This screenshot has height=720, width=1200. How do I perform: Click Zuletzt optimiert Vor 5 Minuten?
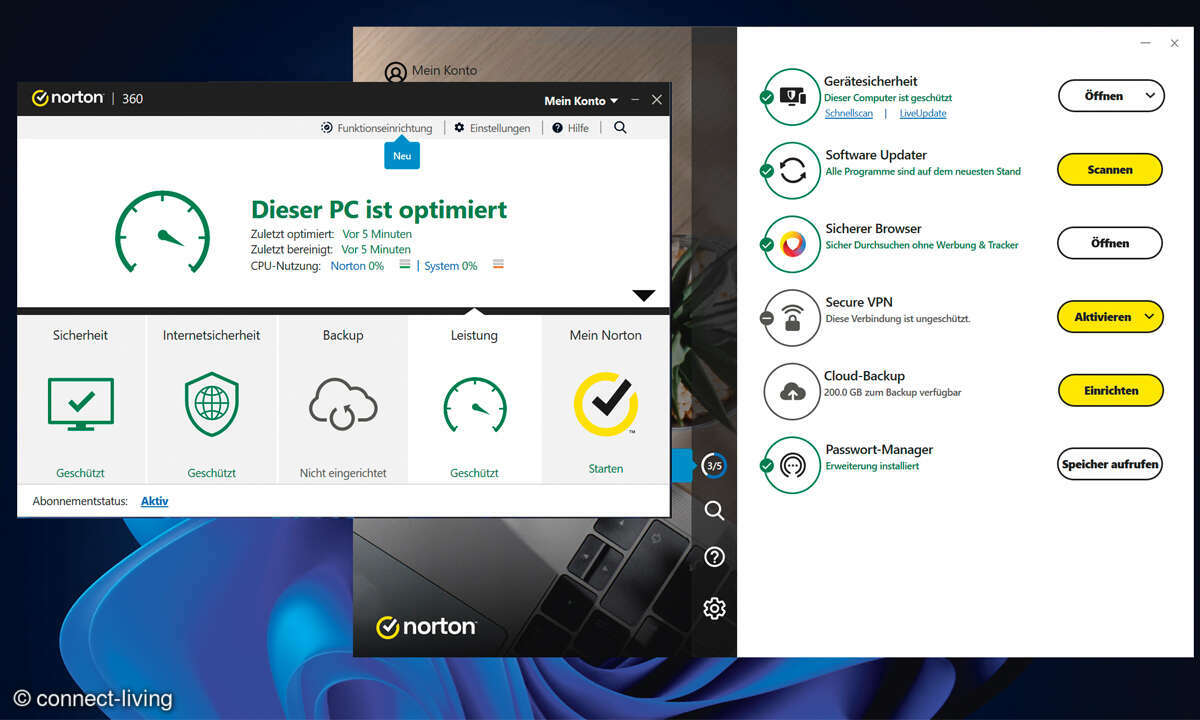tap(376, 234)
